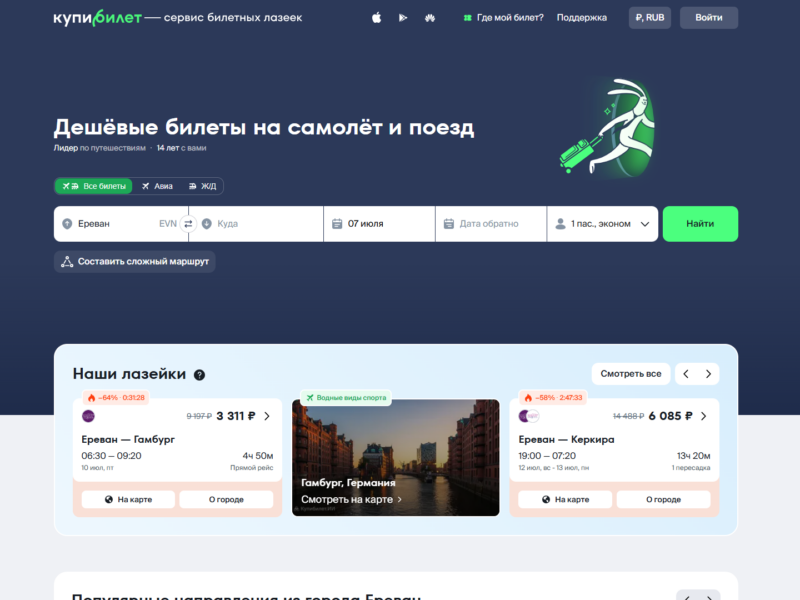
Task: Show next лазейки cards arrow
Action: coord(708,374)
